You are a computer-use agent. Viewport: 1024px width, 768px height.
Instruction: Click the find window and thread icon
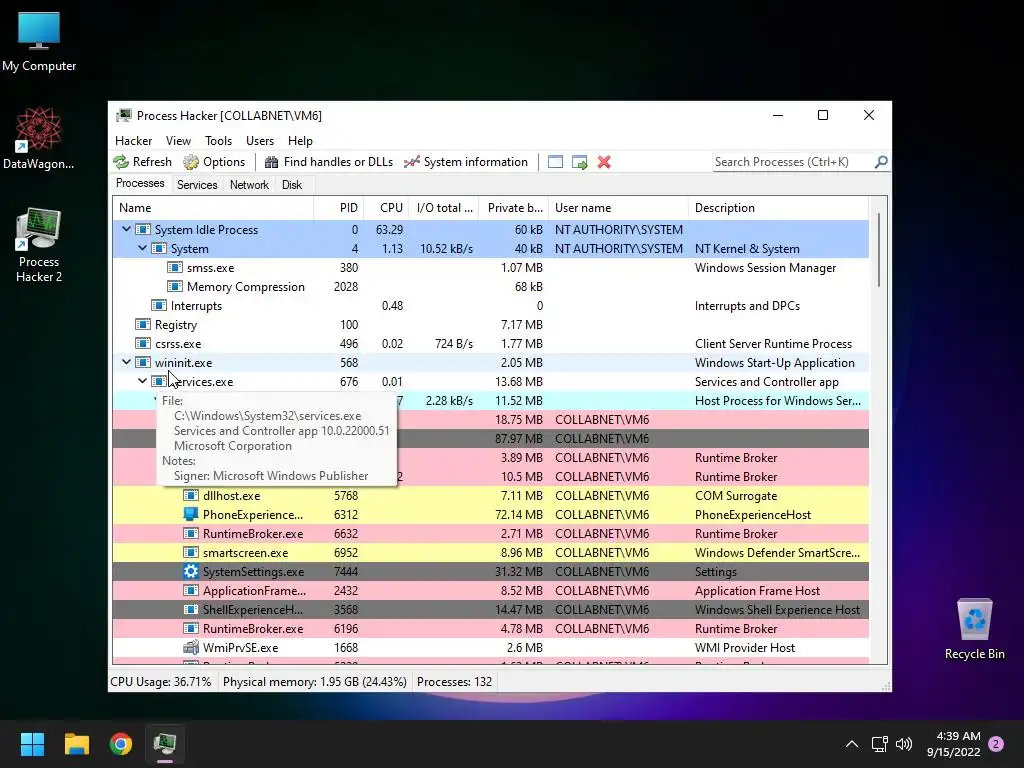[x=579, y=162]
